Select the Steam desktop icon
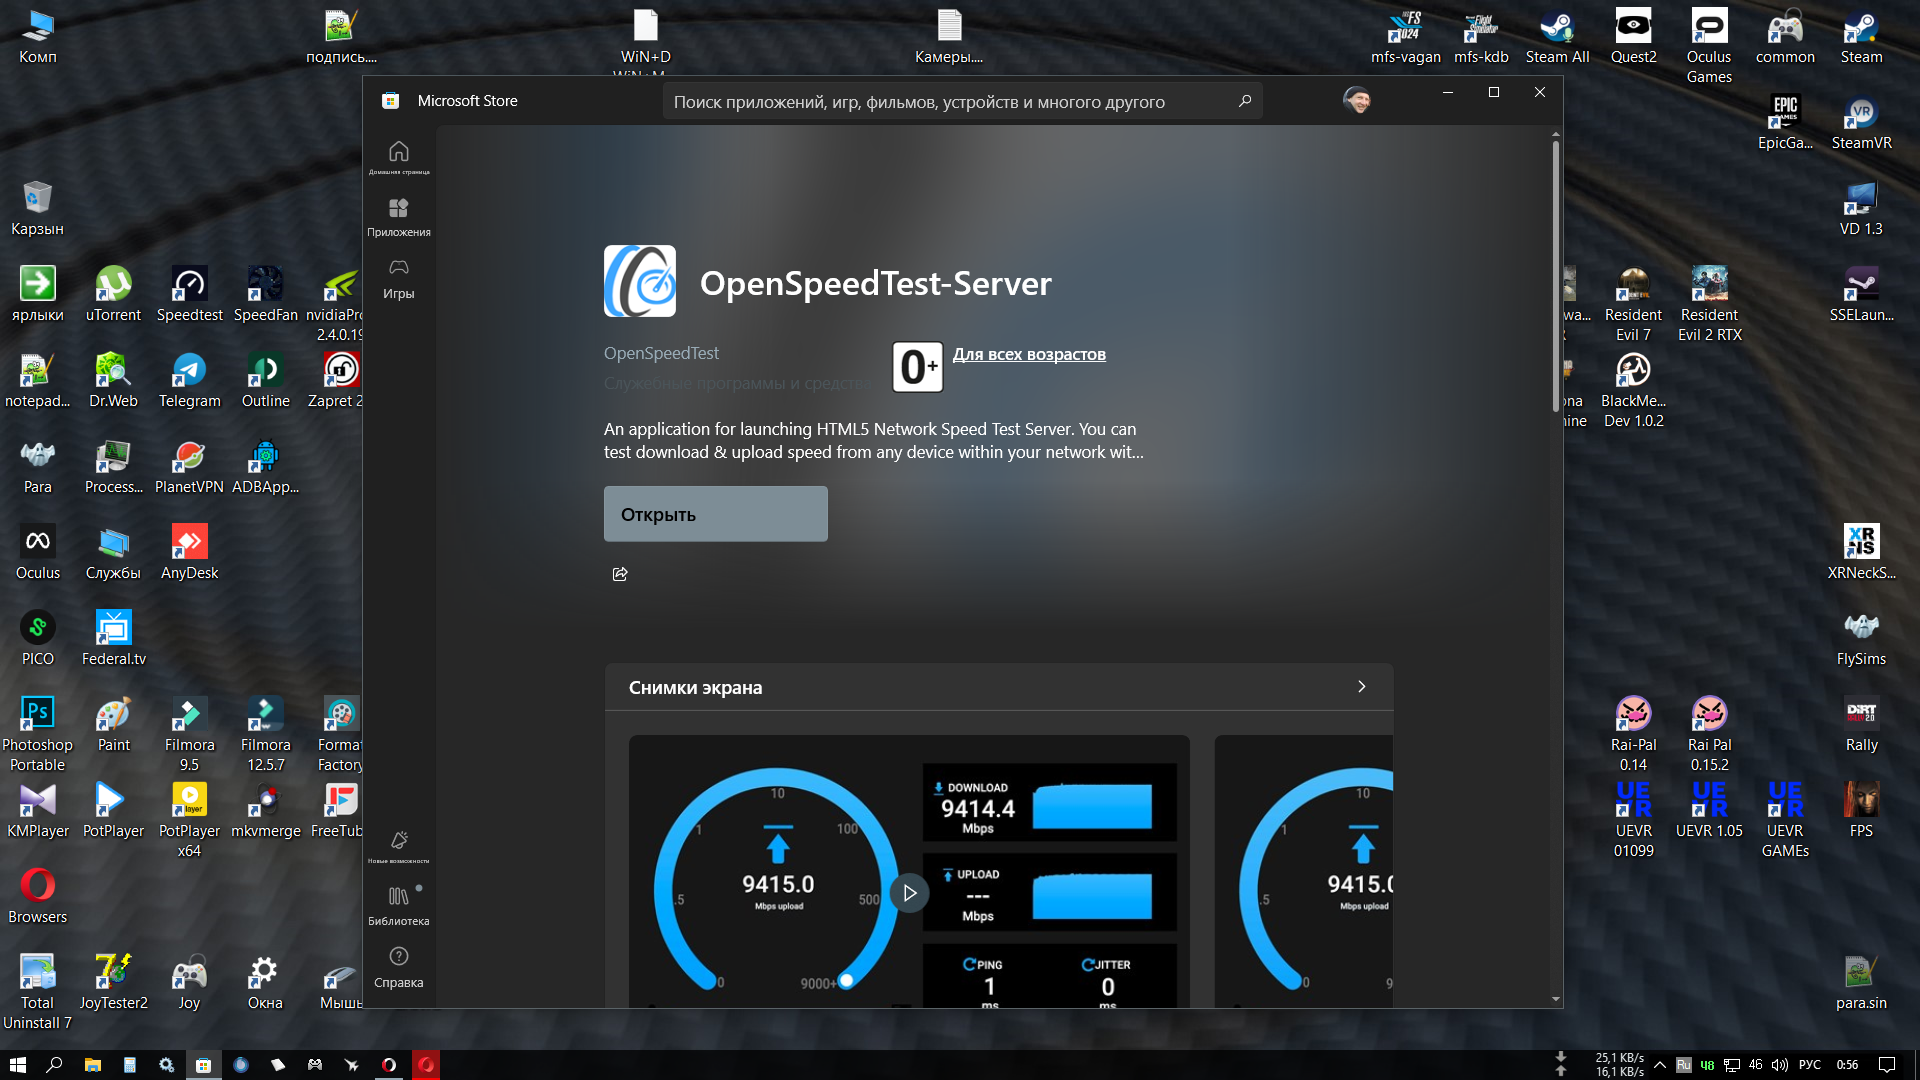Image resolution: width=1920 pixels, height=1080 pixels. point(1861,37)
